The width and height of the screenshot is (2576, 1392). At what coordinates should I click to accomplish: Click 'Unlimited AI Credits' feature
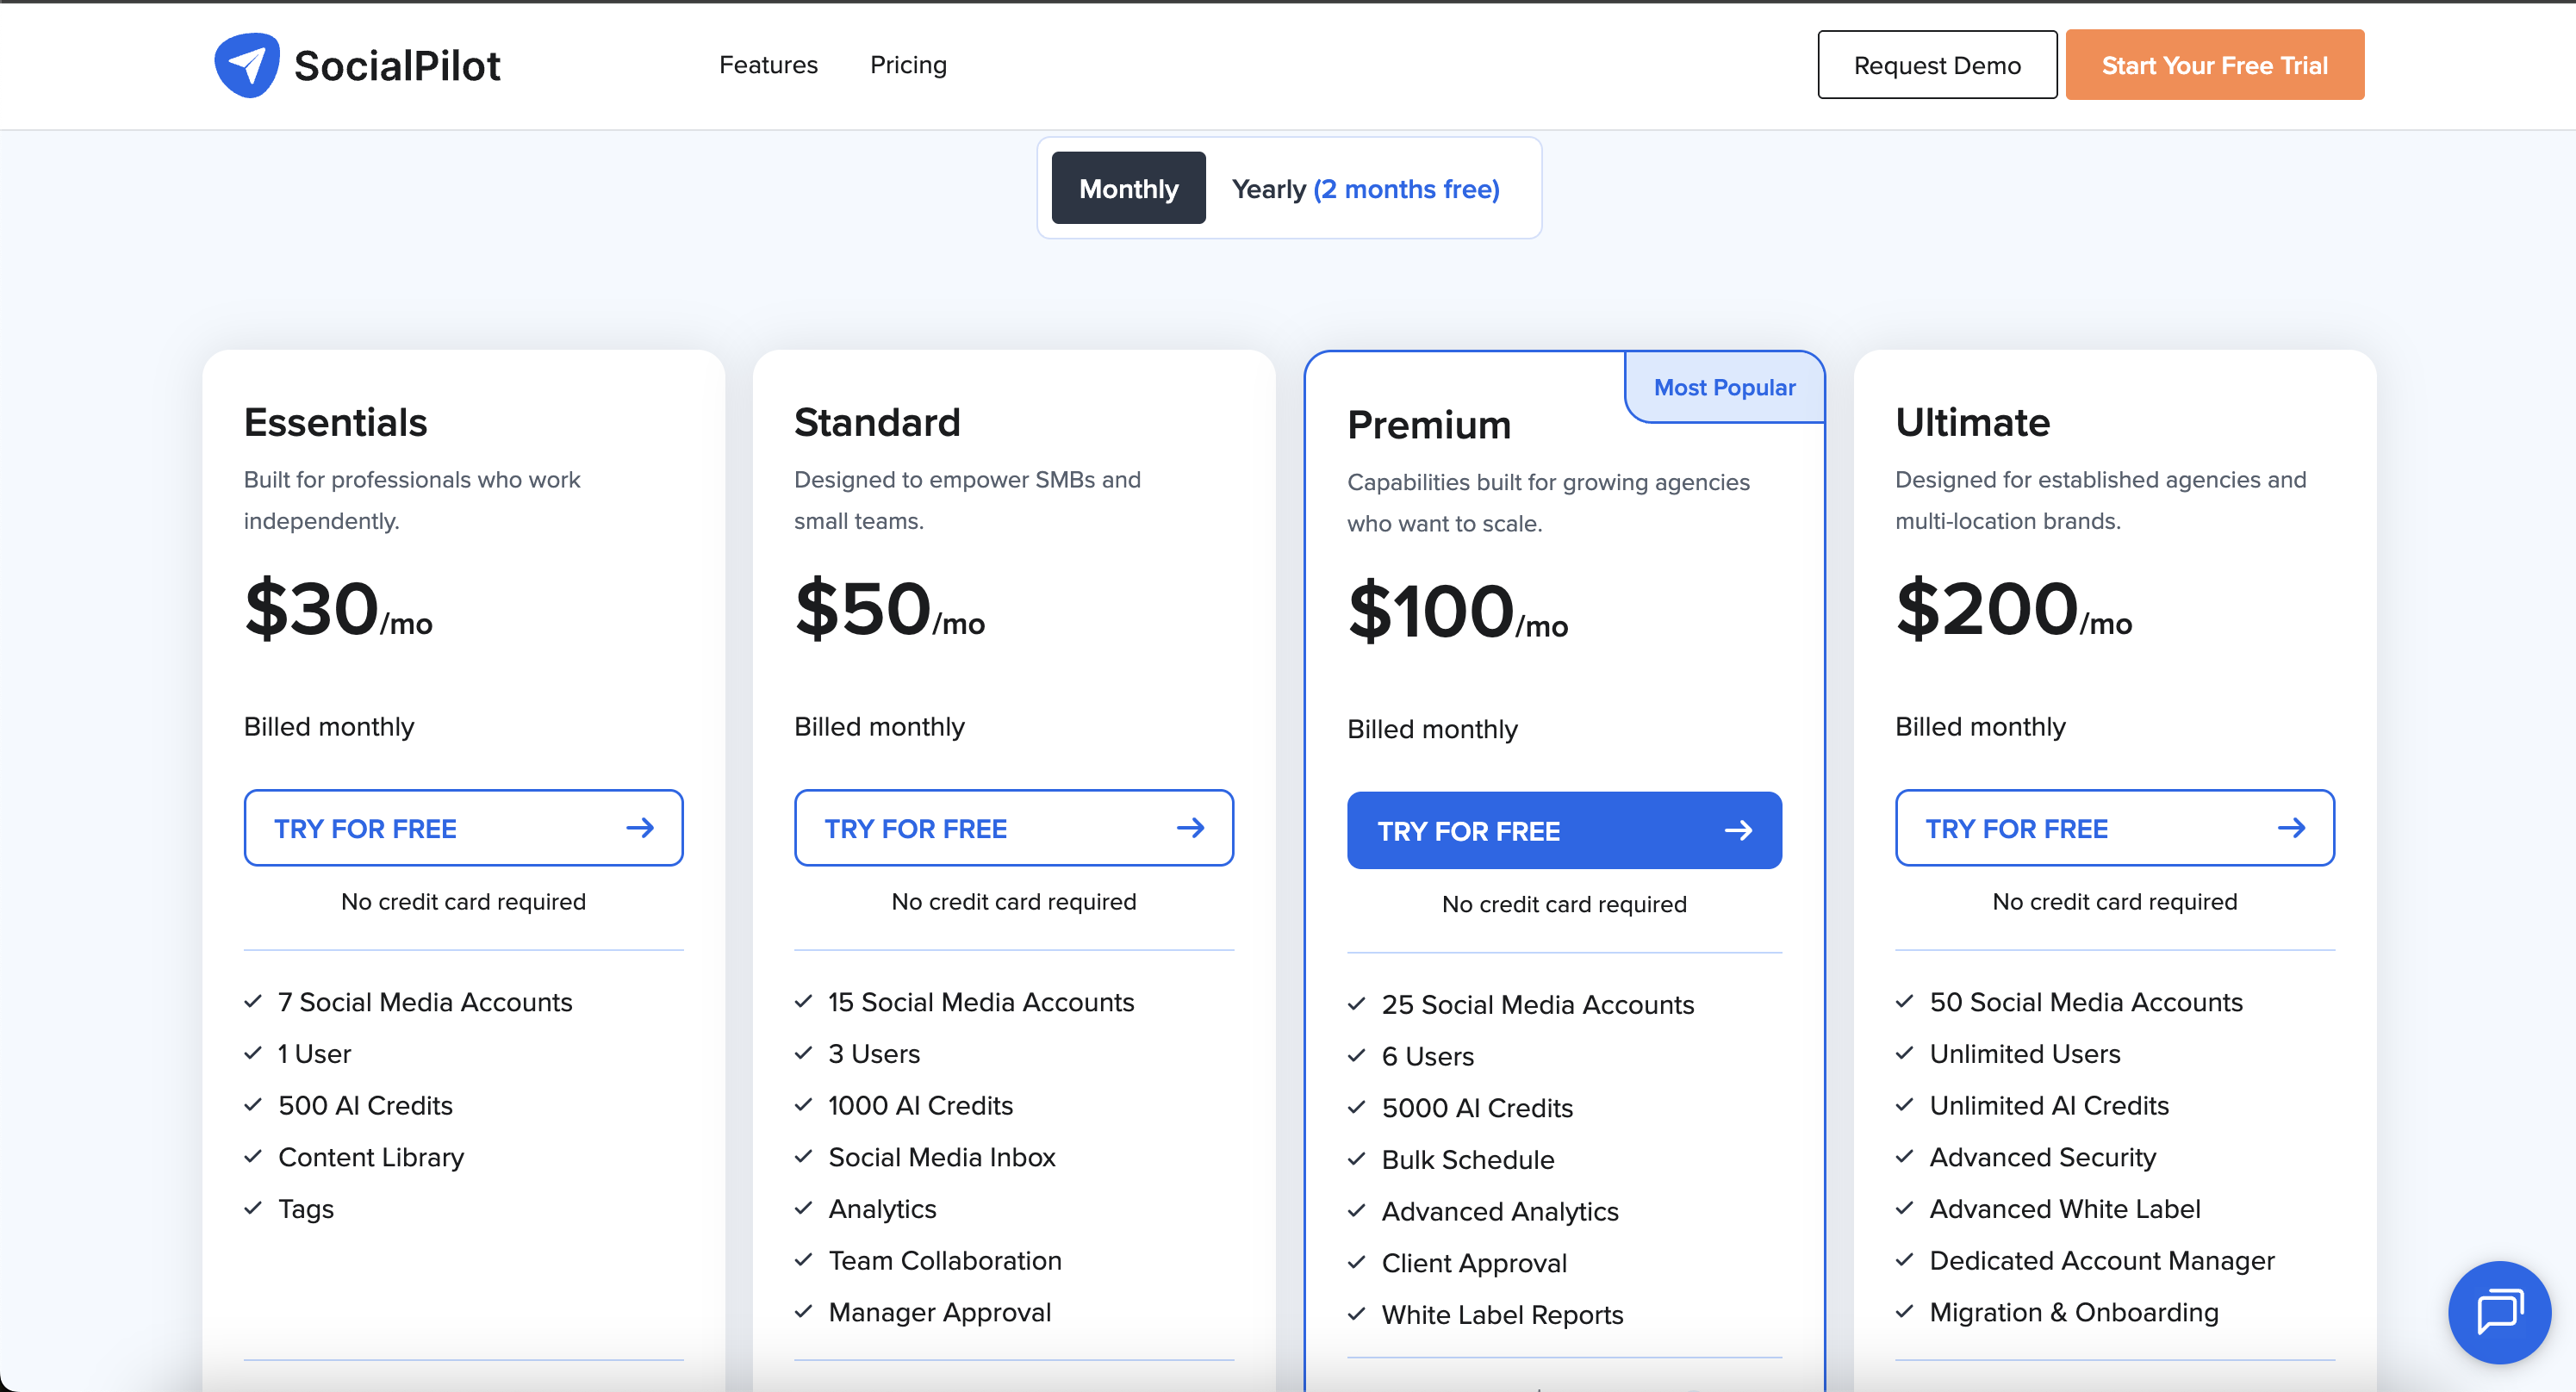pos(2049,1105)
